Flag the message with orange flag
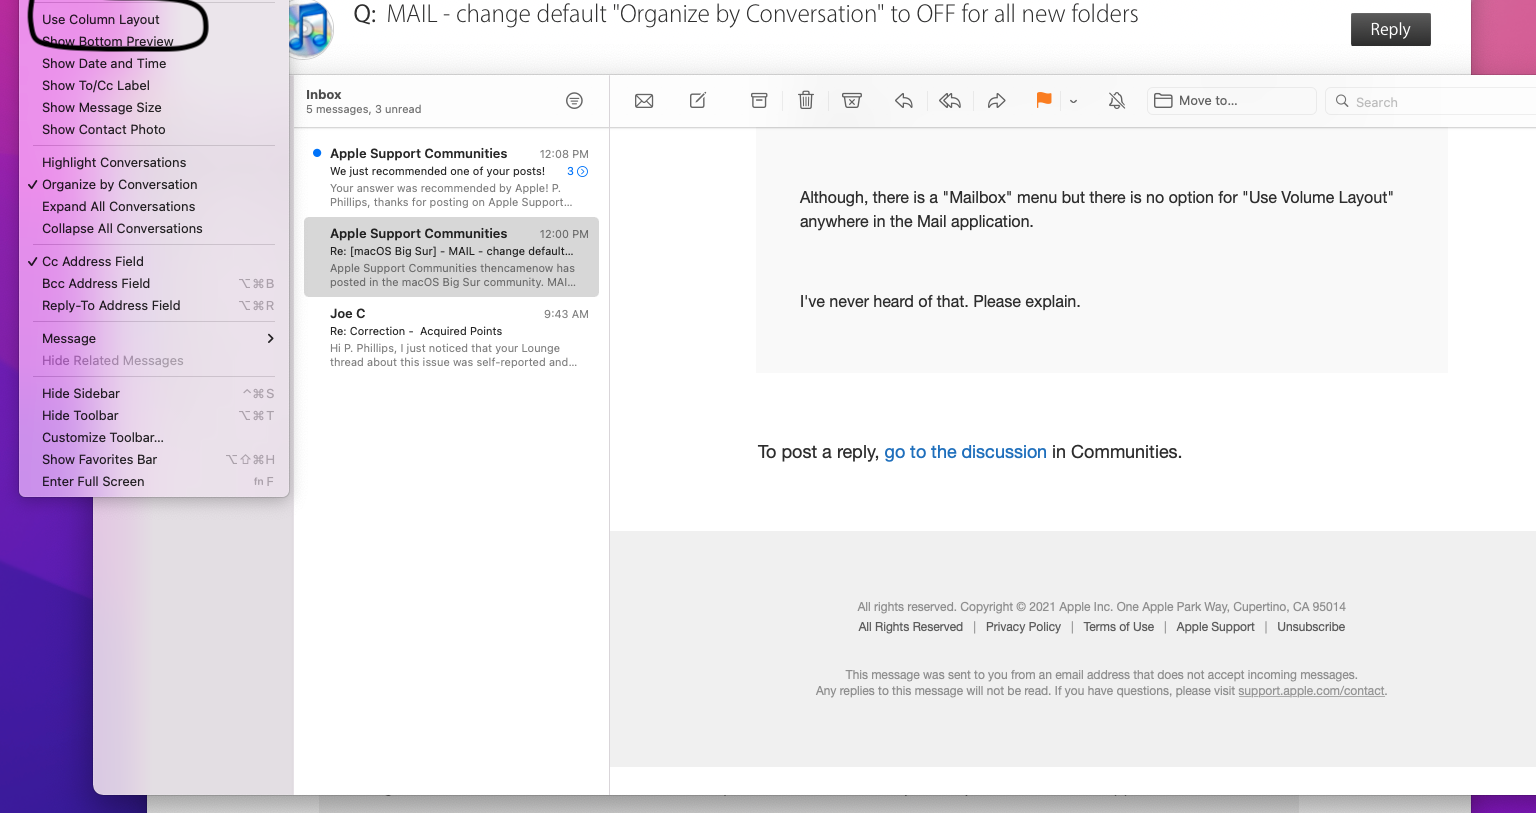Screen dimensions: 1536x813 click(1044, 100)
